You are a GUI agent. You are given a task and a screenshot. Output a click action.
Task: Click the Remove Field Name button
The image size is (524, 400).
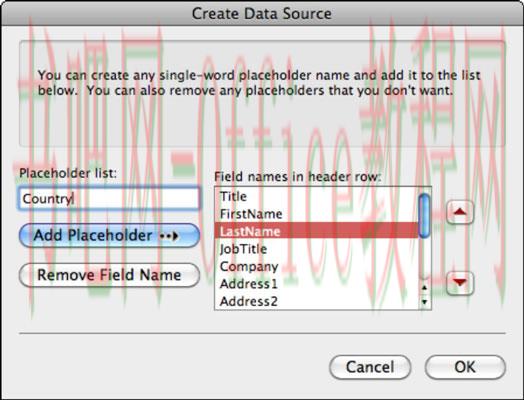tap(109, 275)
